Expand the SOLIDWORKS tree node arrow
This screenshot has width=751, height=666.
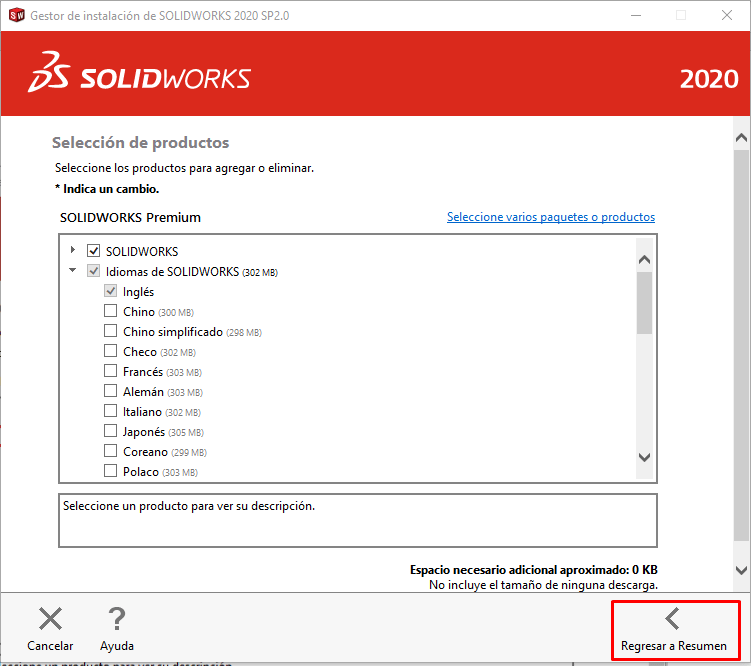click(x=73, y=249)
